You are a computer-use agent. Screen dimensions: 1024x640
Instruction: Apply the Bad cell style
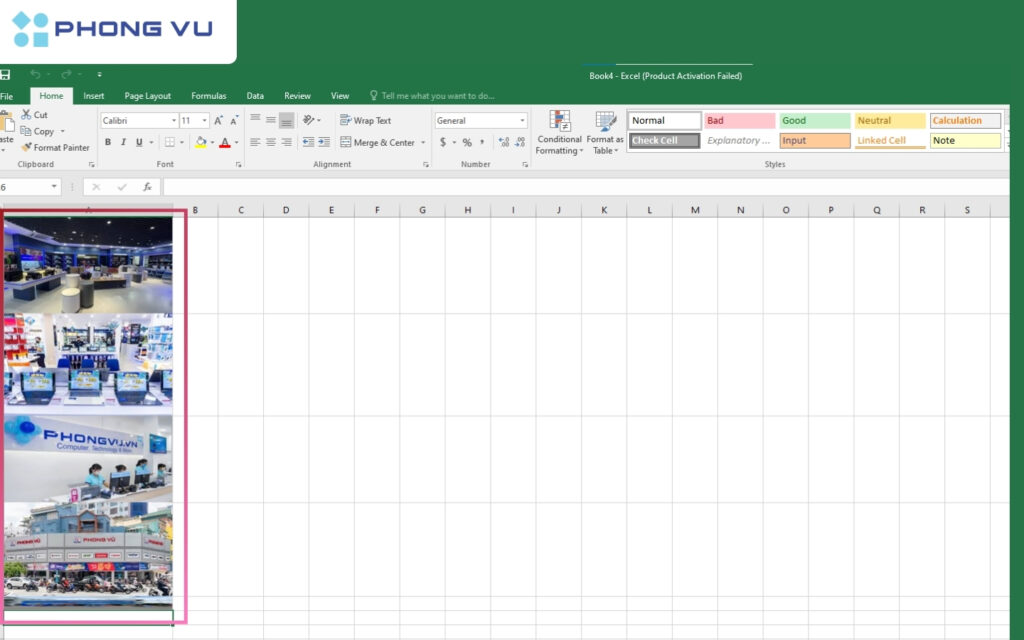tap(740, 121)
